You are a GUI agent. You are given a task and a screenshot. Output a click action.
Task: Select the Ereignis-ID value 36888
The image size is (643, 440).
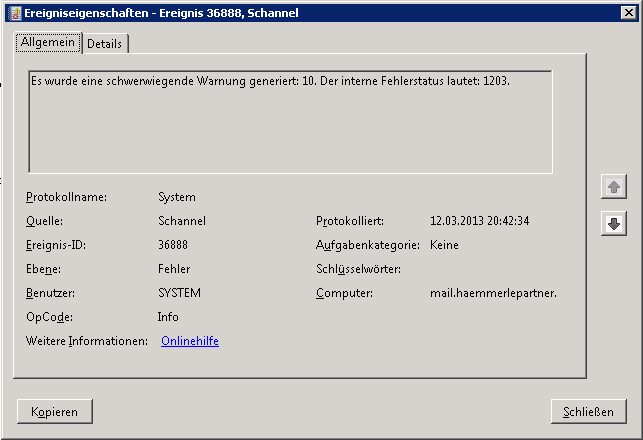pyautogui.click(x=173, y=245)
